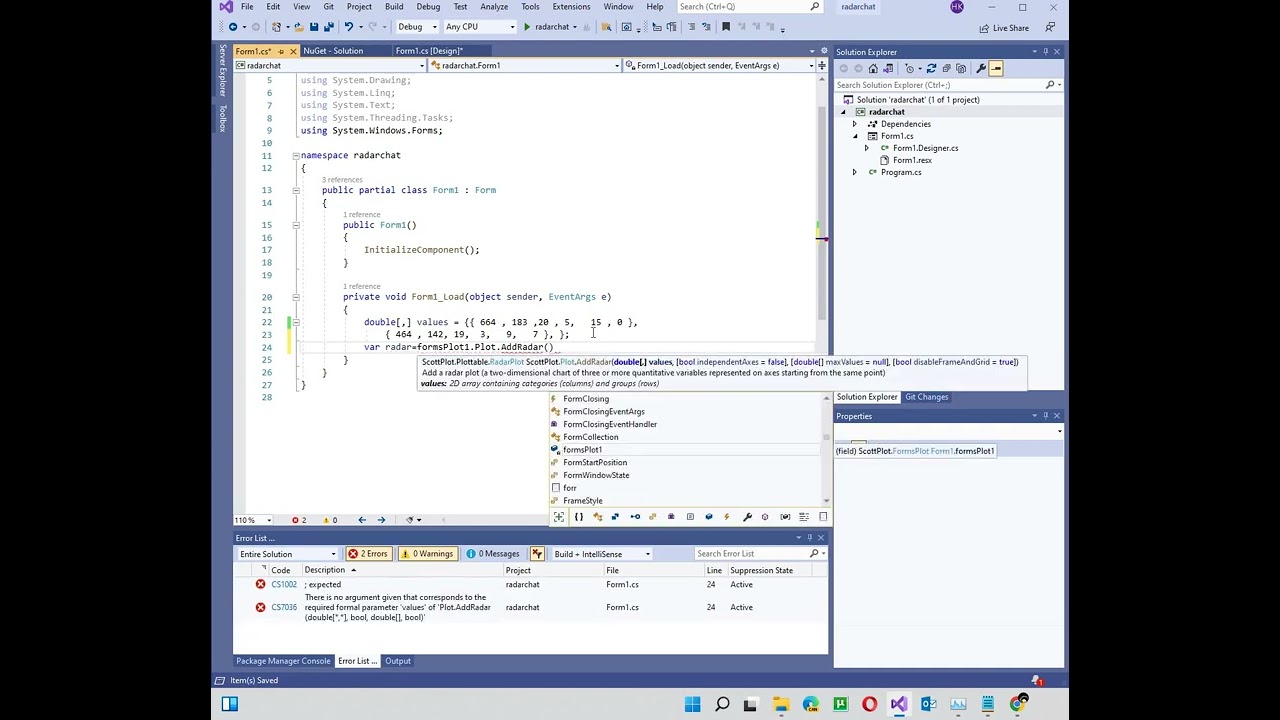Click the Collapse All icon in Solution Explorer

(x=946, y=68)
